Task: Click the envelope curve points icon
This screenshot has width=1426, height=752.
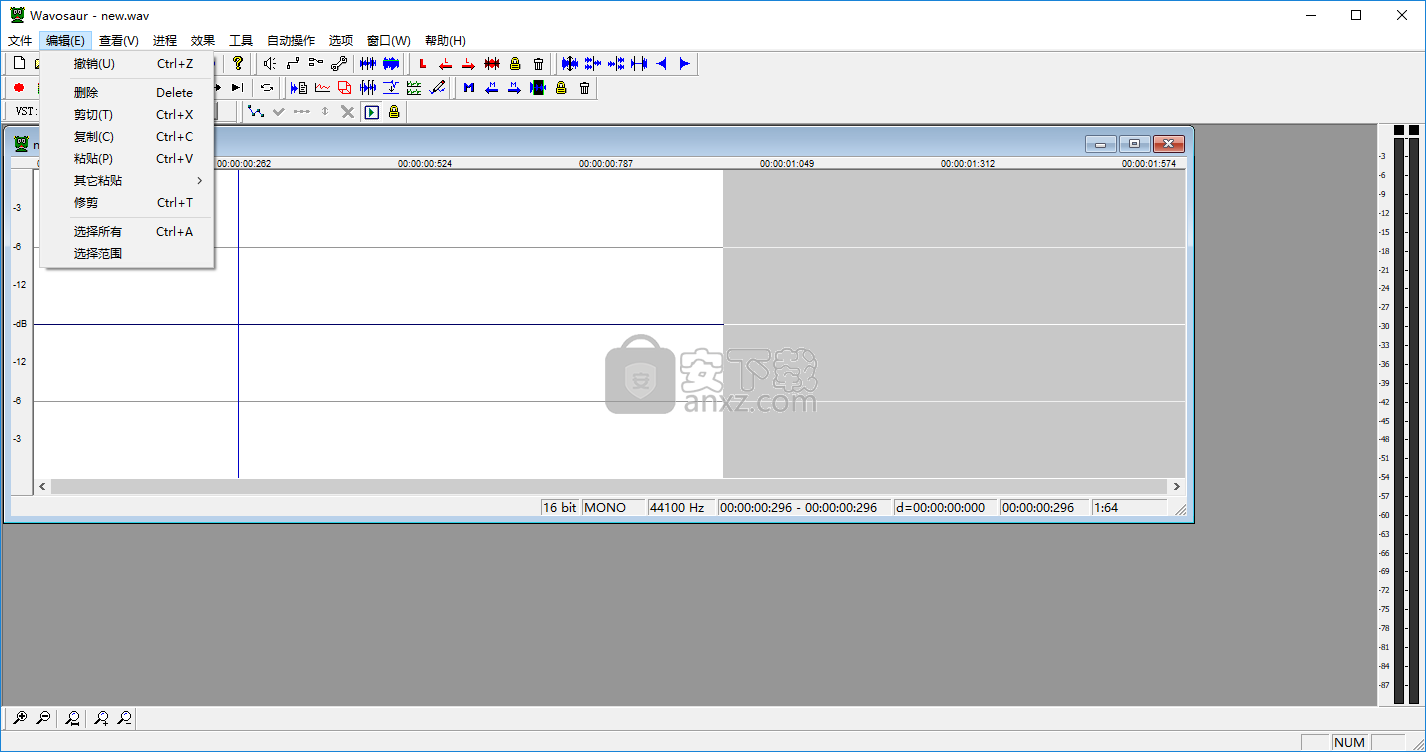Action: pos(256,111)
